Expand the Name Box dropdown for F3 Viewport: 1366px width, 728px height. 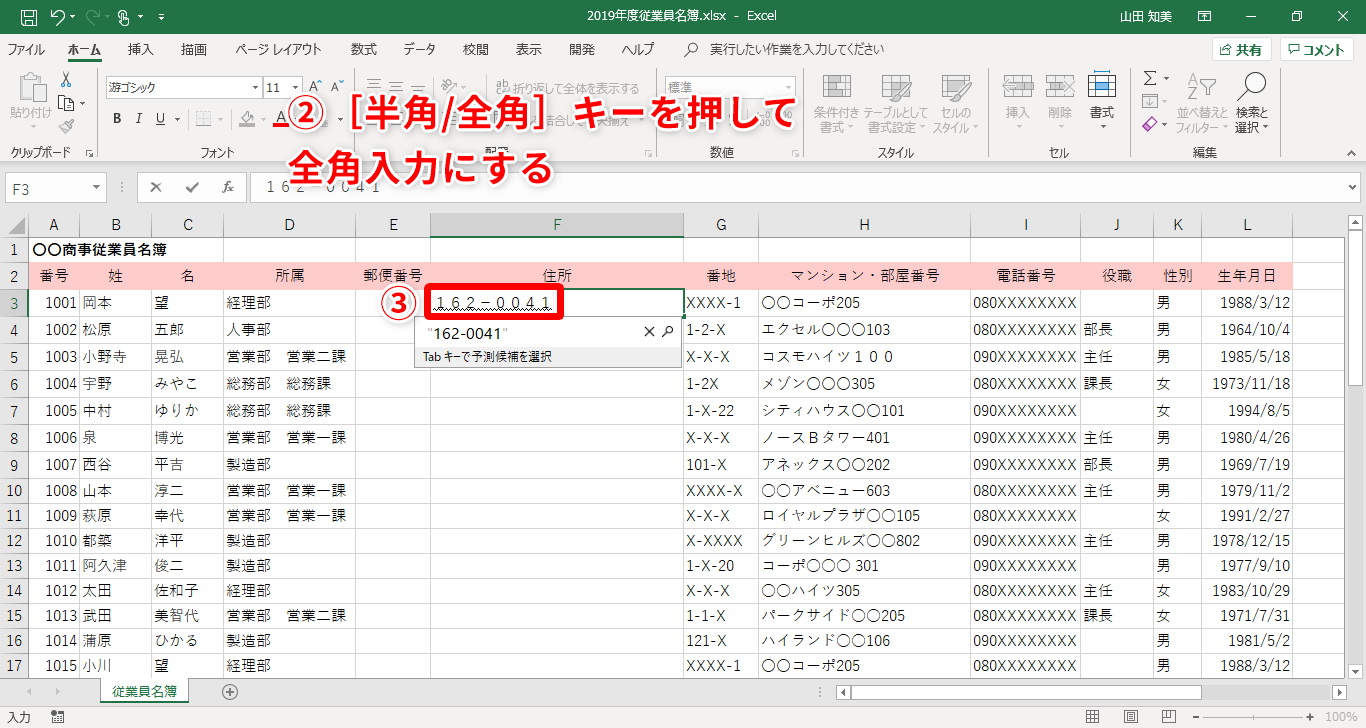[97, 187]
